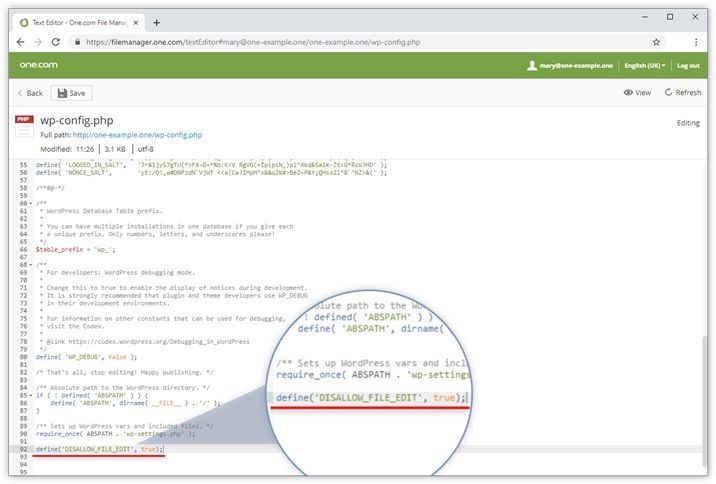Click the one.com logo
This screenshot has width=716, height=484.
click(x=38, y=65)
